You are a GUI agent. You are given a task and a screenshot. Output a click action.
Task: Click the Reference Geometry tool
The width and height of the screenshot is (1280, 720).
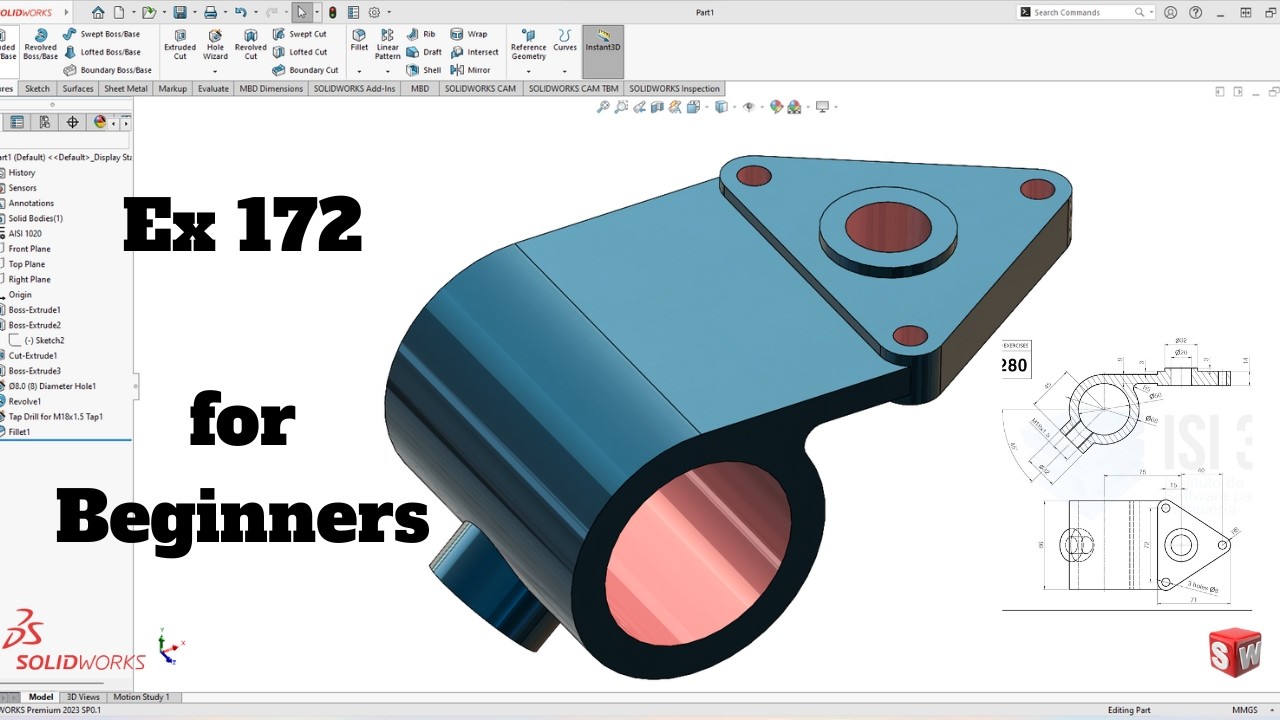pos(528,44)
